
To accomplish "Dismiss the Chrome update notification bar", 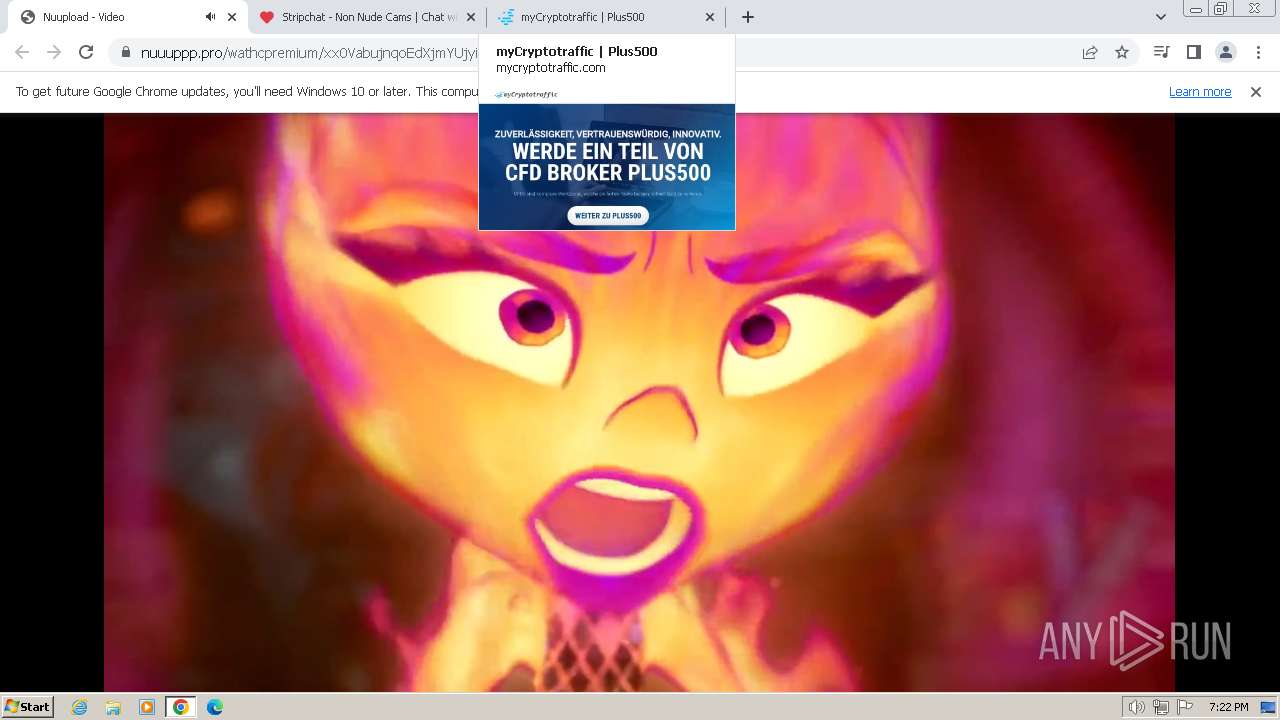I will coord(1256,91).
